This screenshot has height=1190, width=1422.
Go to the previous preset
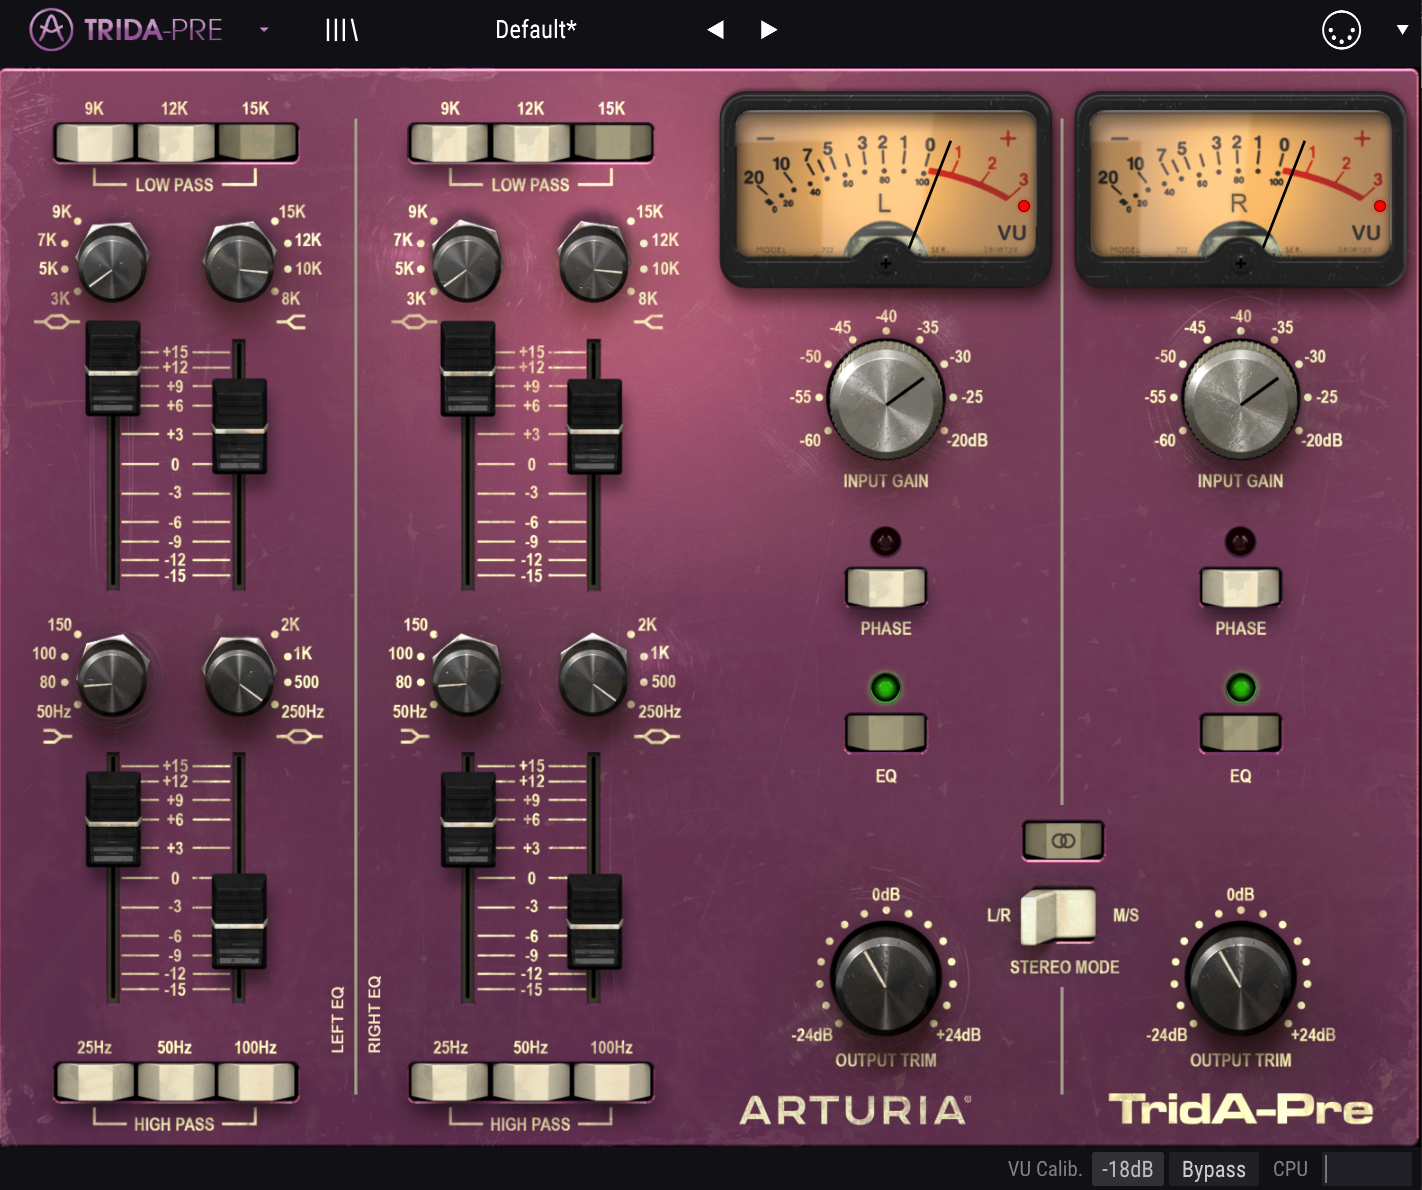coord(715,30)
